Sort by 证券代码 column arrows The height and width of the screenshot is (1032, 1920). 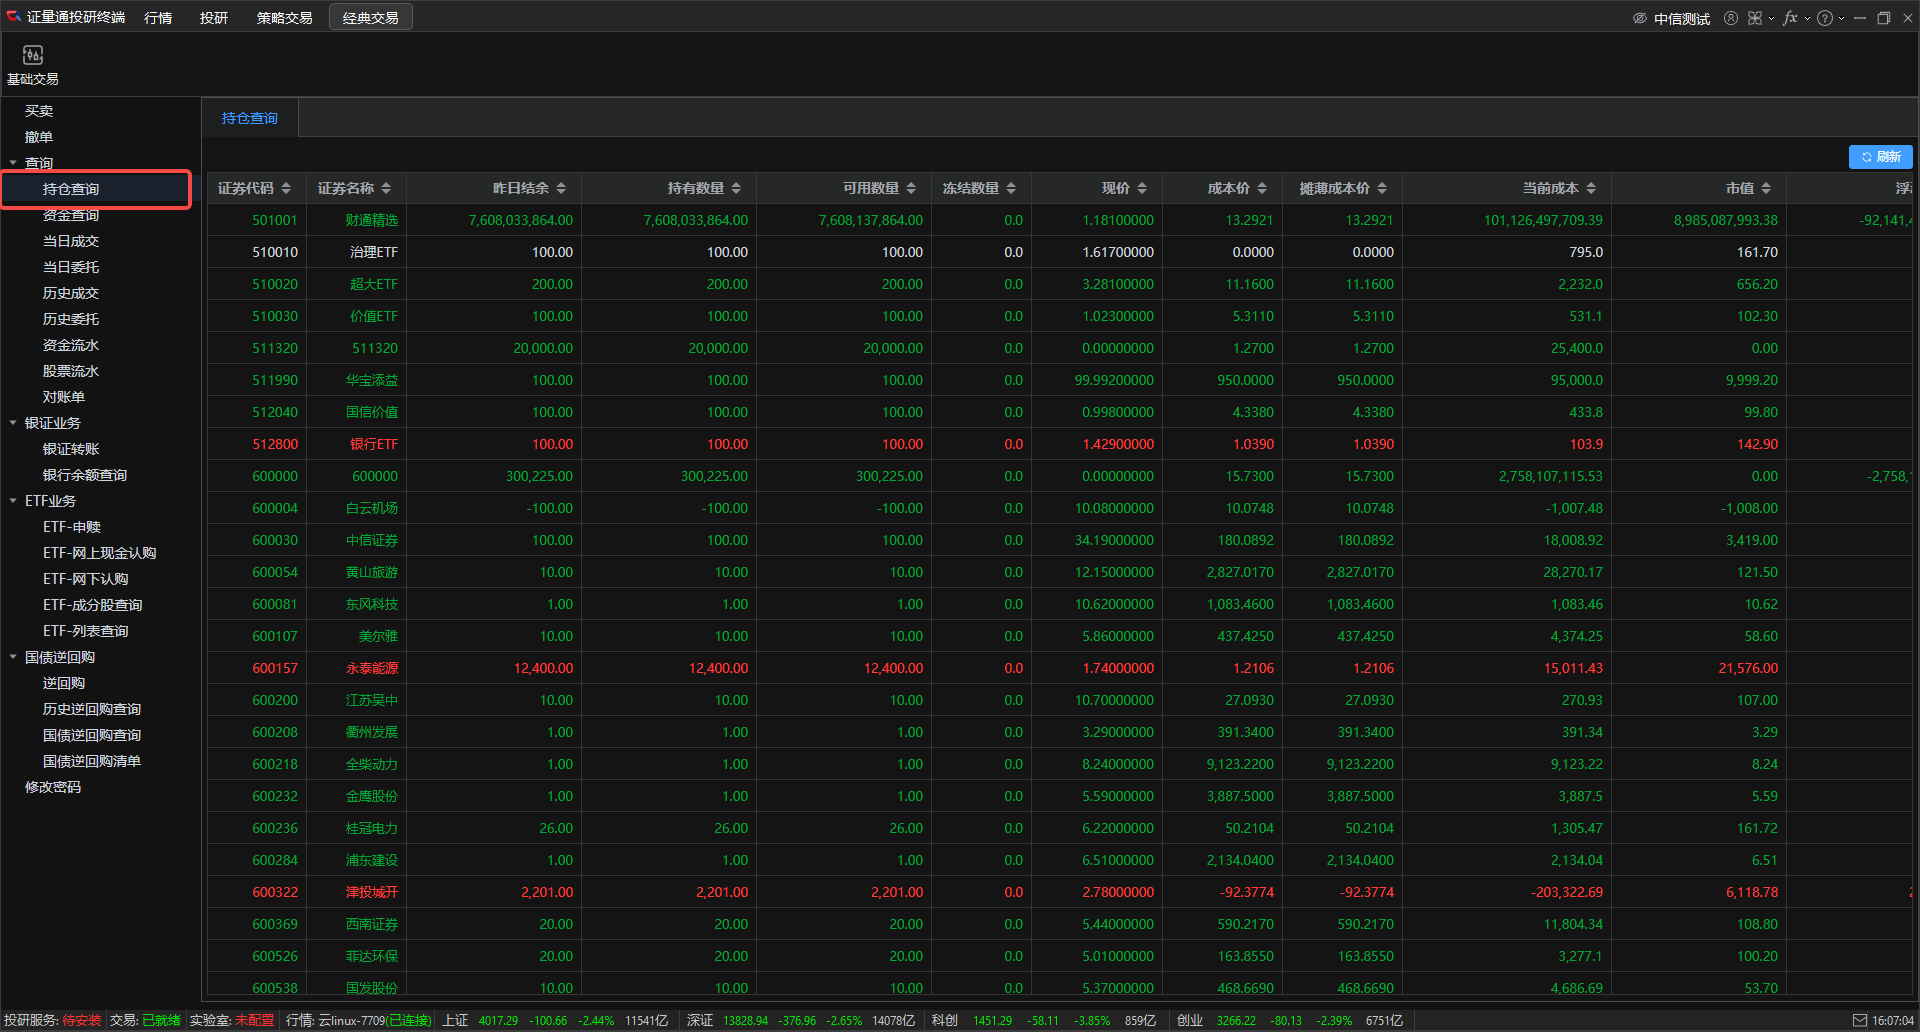point(286,188)
